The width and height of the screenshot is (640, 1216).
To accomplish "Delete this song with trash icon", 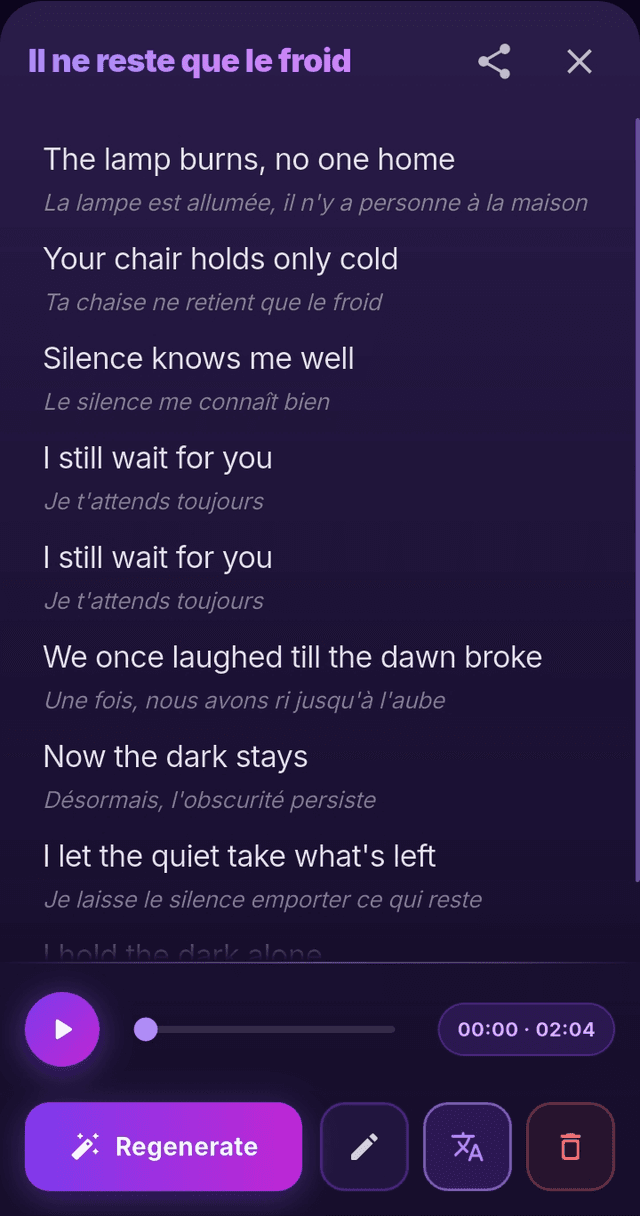I will (570, 1146).
